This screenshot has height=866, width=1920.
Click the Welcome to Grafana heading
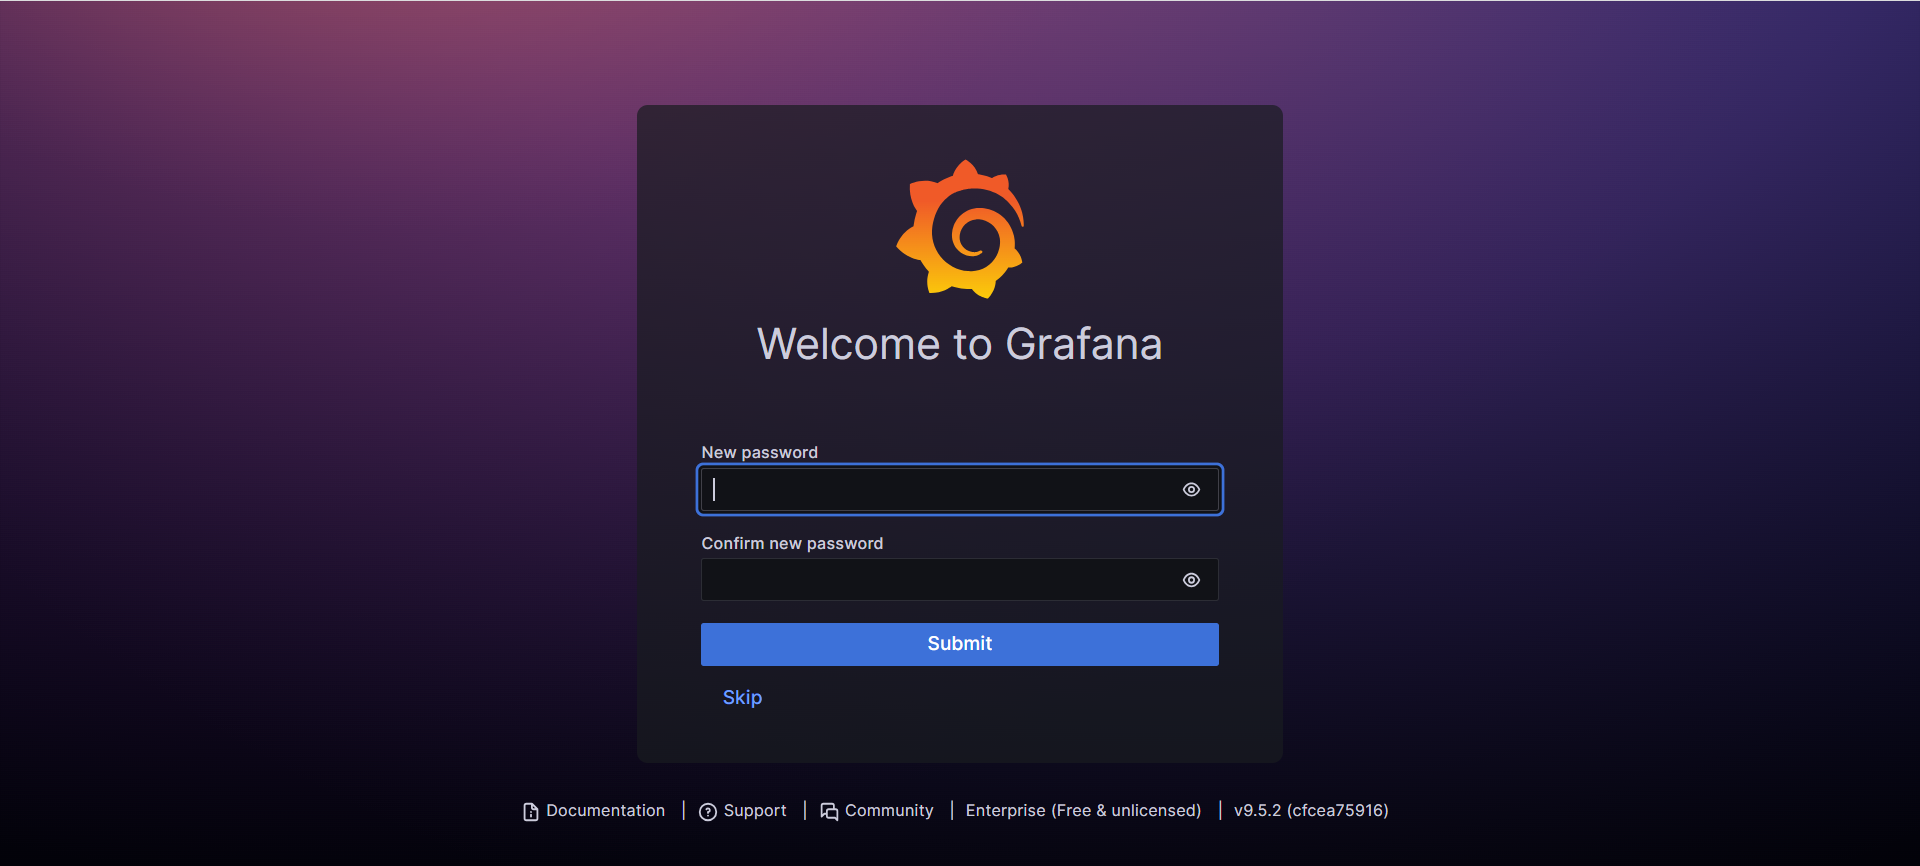pyautogui.click(x=960, y=344)
